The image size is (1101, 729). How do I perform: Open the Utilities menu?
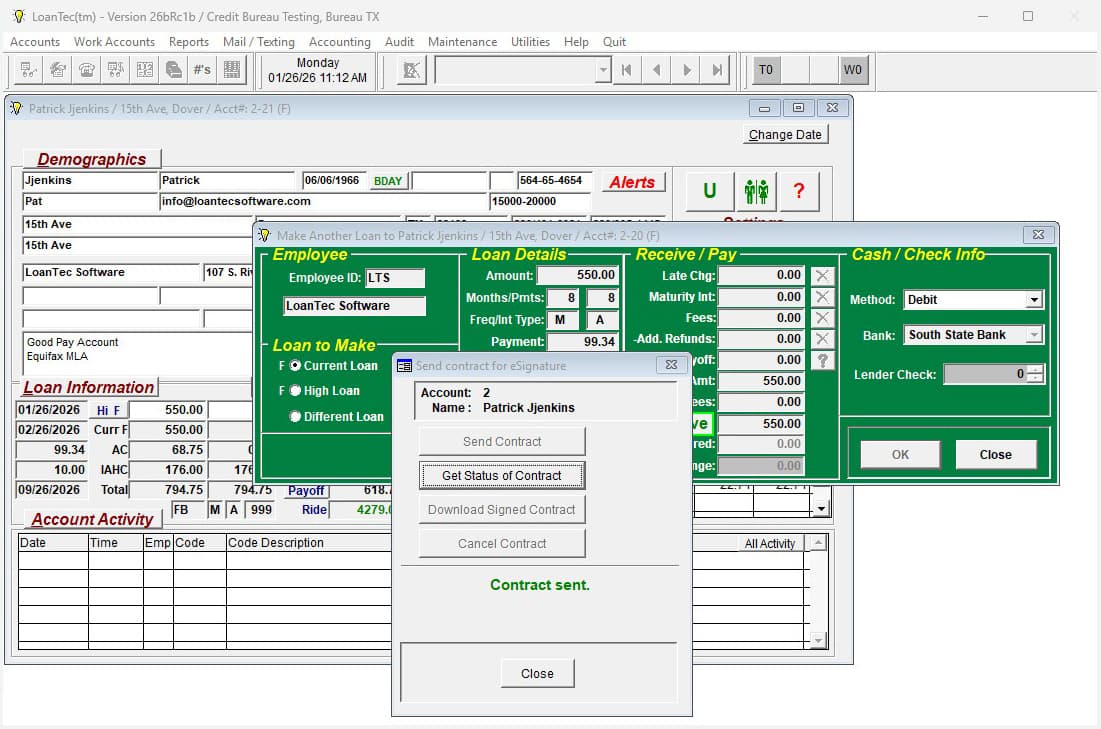click(530, 41)
